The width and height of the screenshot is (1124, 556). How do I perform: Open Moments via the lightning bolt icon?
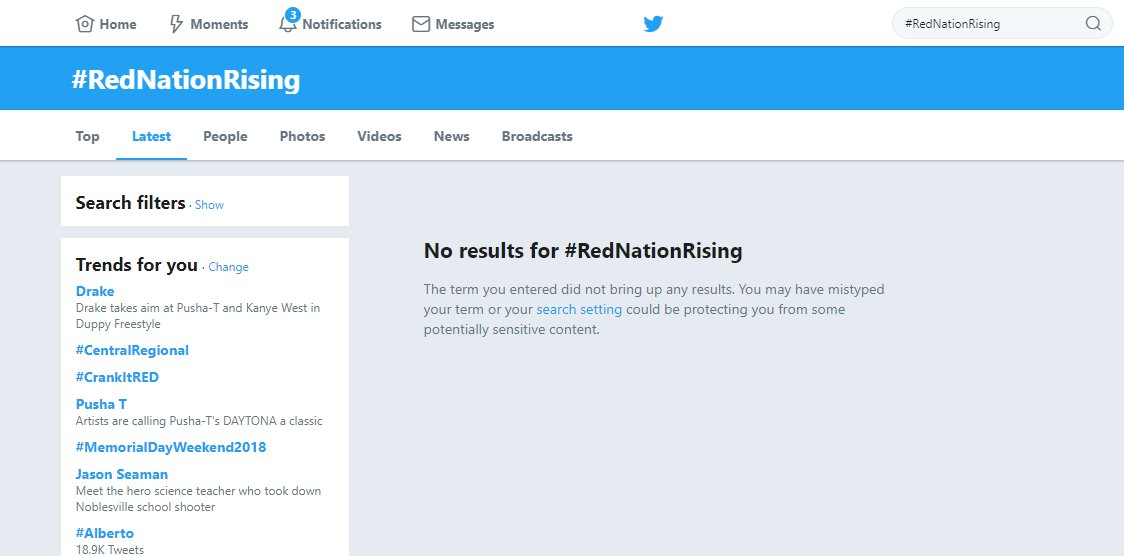coord(176,24)
